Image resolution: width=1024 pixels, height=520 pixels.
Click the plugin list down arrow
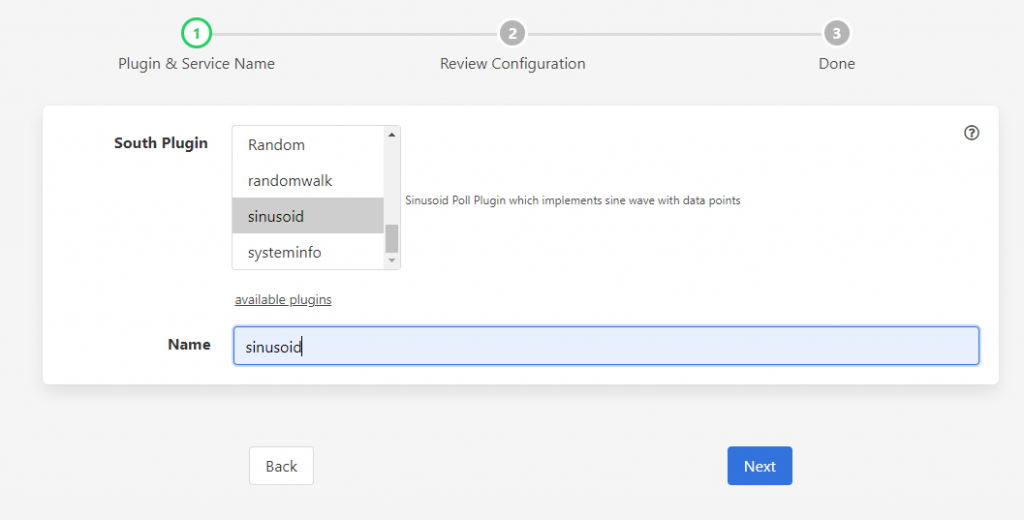391,260
